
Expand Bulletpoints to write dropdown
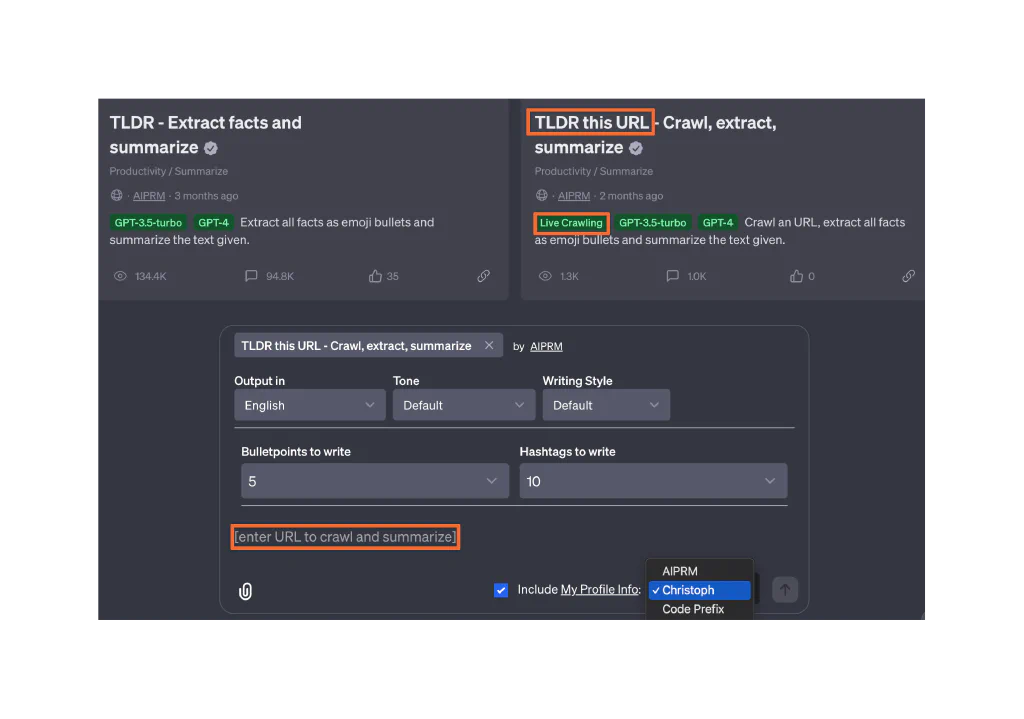pyautogui.click(x=373, y=481)
